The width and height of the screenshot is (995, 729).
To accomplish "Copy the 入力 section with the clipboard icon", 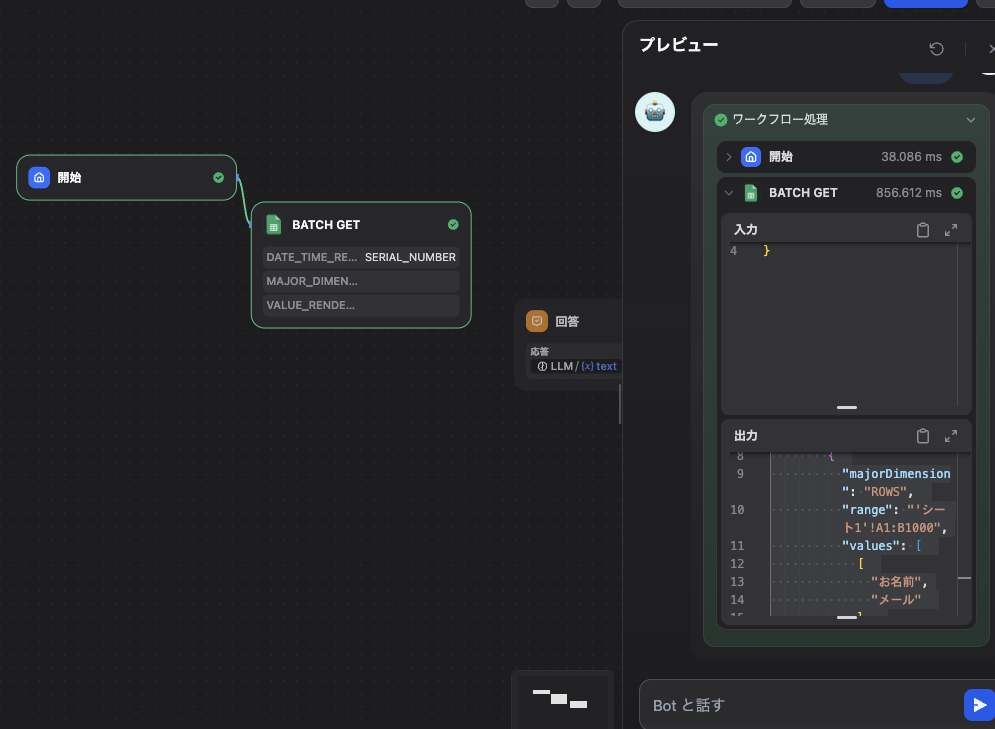I will click(x=923, y=230).
